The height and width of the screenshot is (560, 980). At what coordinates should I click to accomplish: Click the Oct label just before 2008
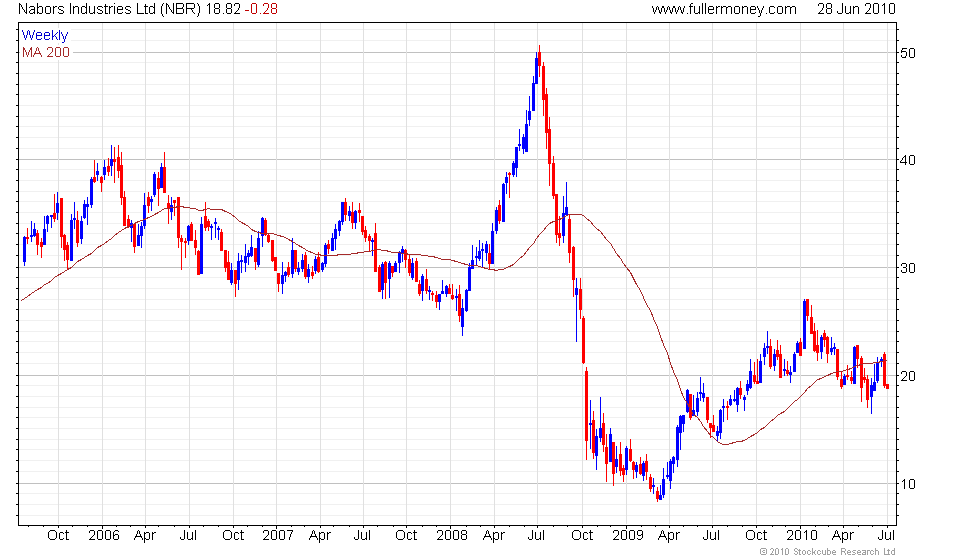pyautogui.click(x=406, y=536)
